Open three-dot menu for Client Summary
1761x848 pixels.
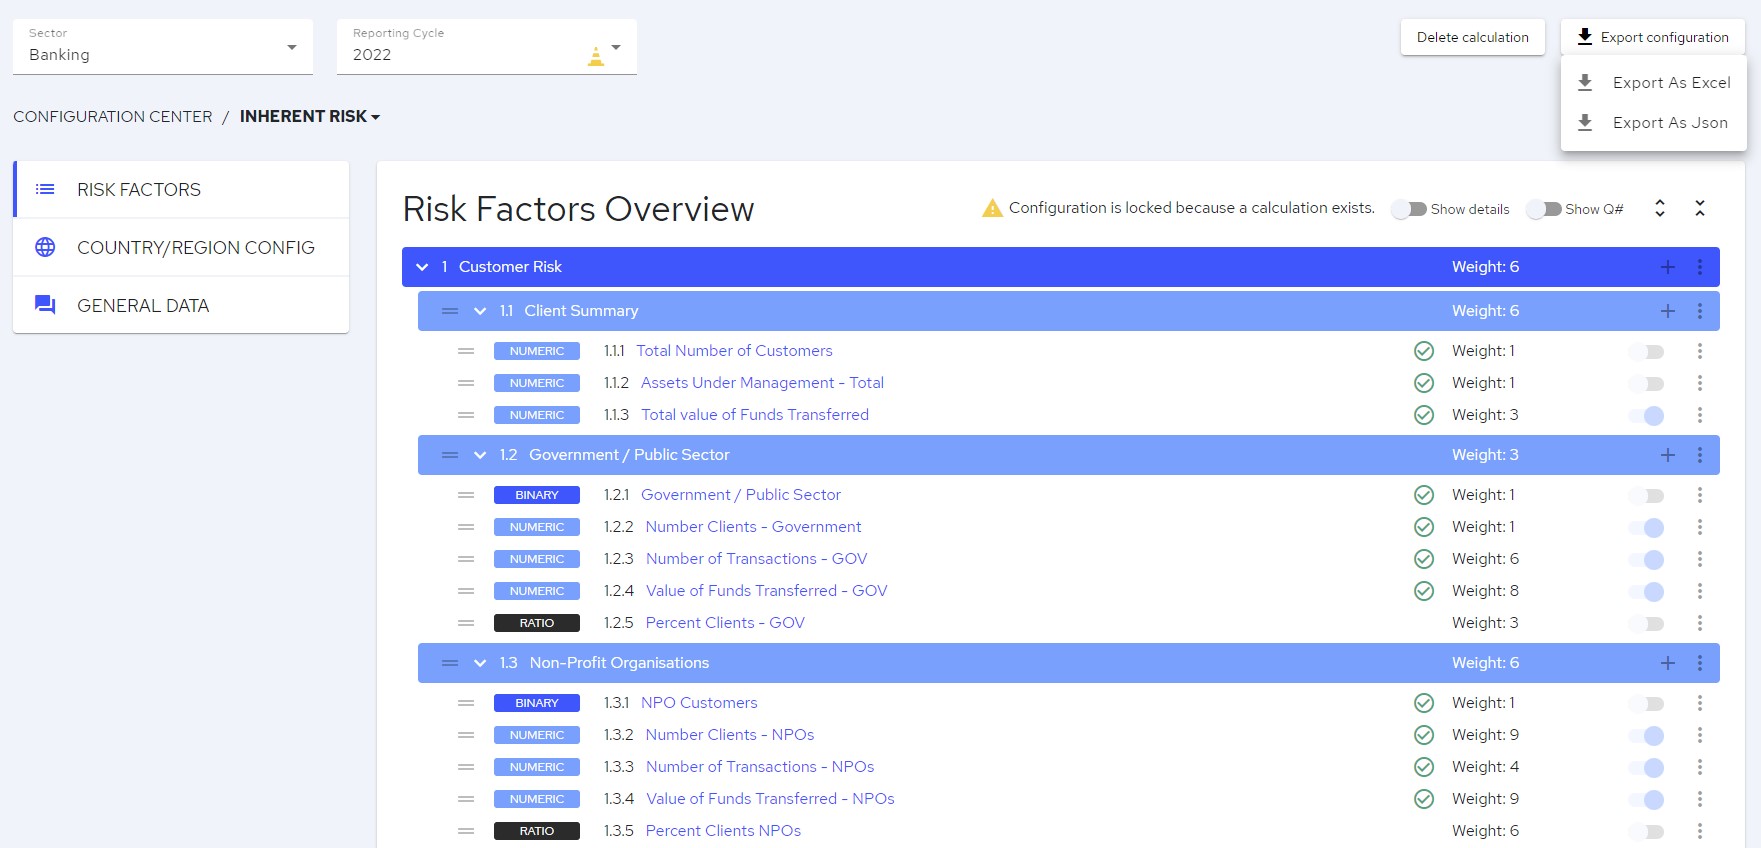pos(1700,311)
